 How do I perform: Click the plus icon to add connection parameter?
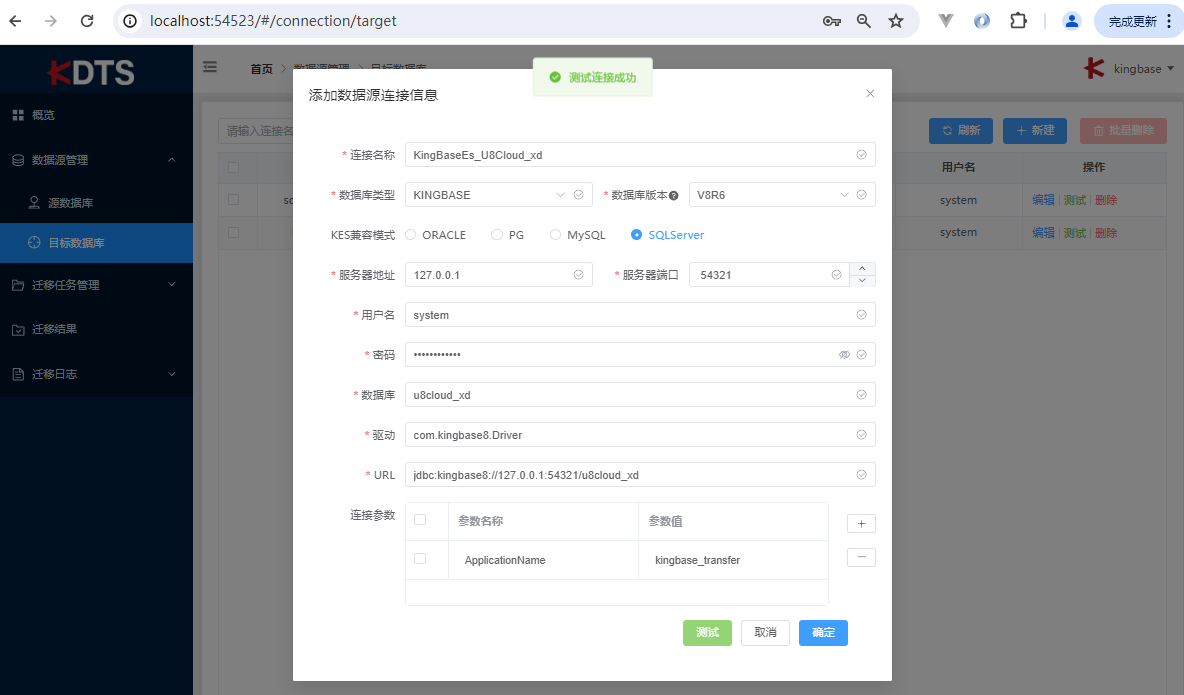[861, 524]
